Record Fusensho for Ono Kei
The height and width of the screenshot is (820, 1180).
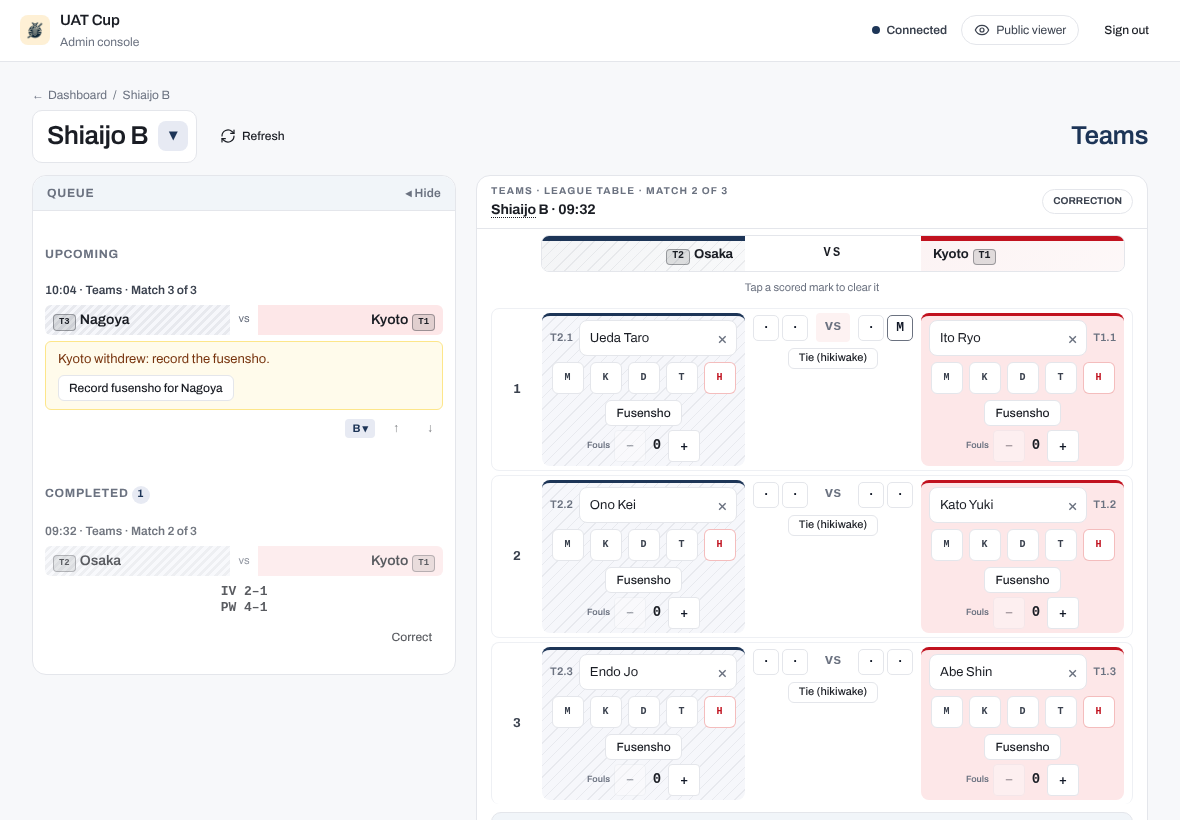click(x=643, y=580)
